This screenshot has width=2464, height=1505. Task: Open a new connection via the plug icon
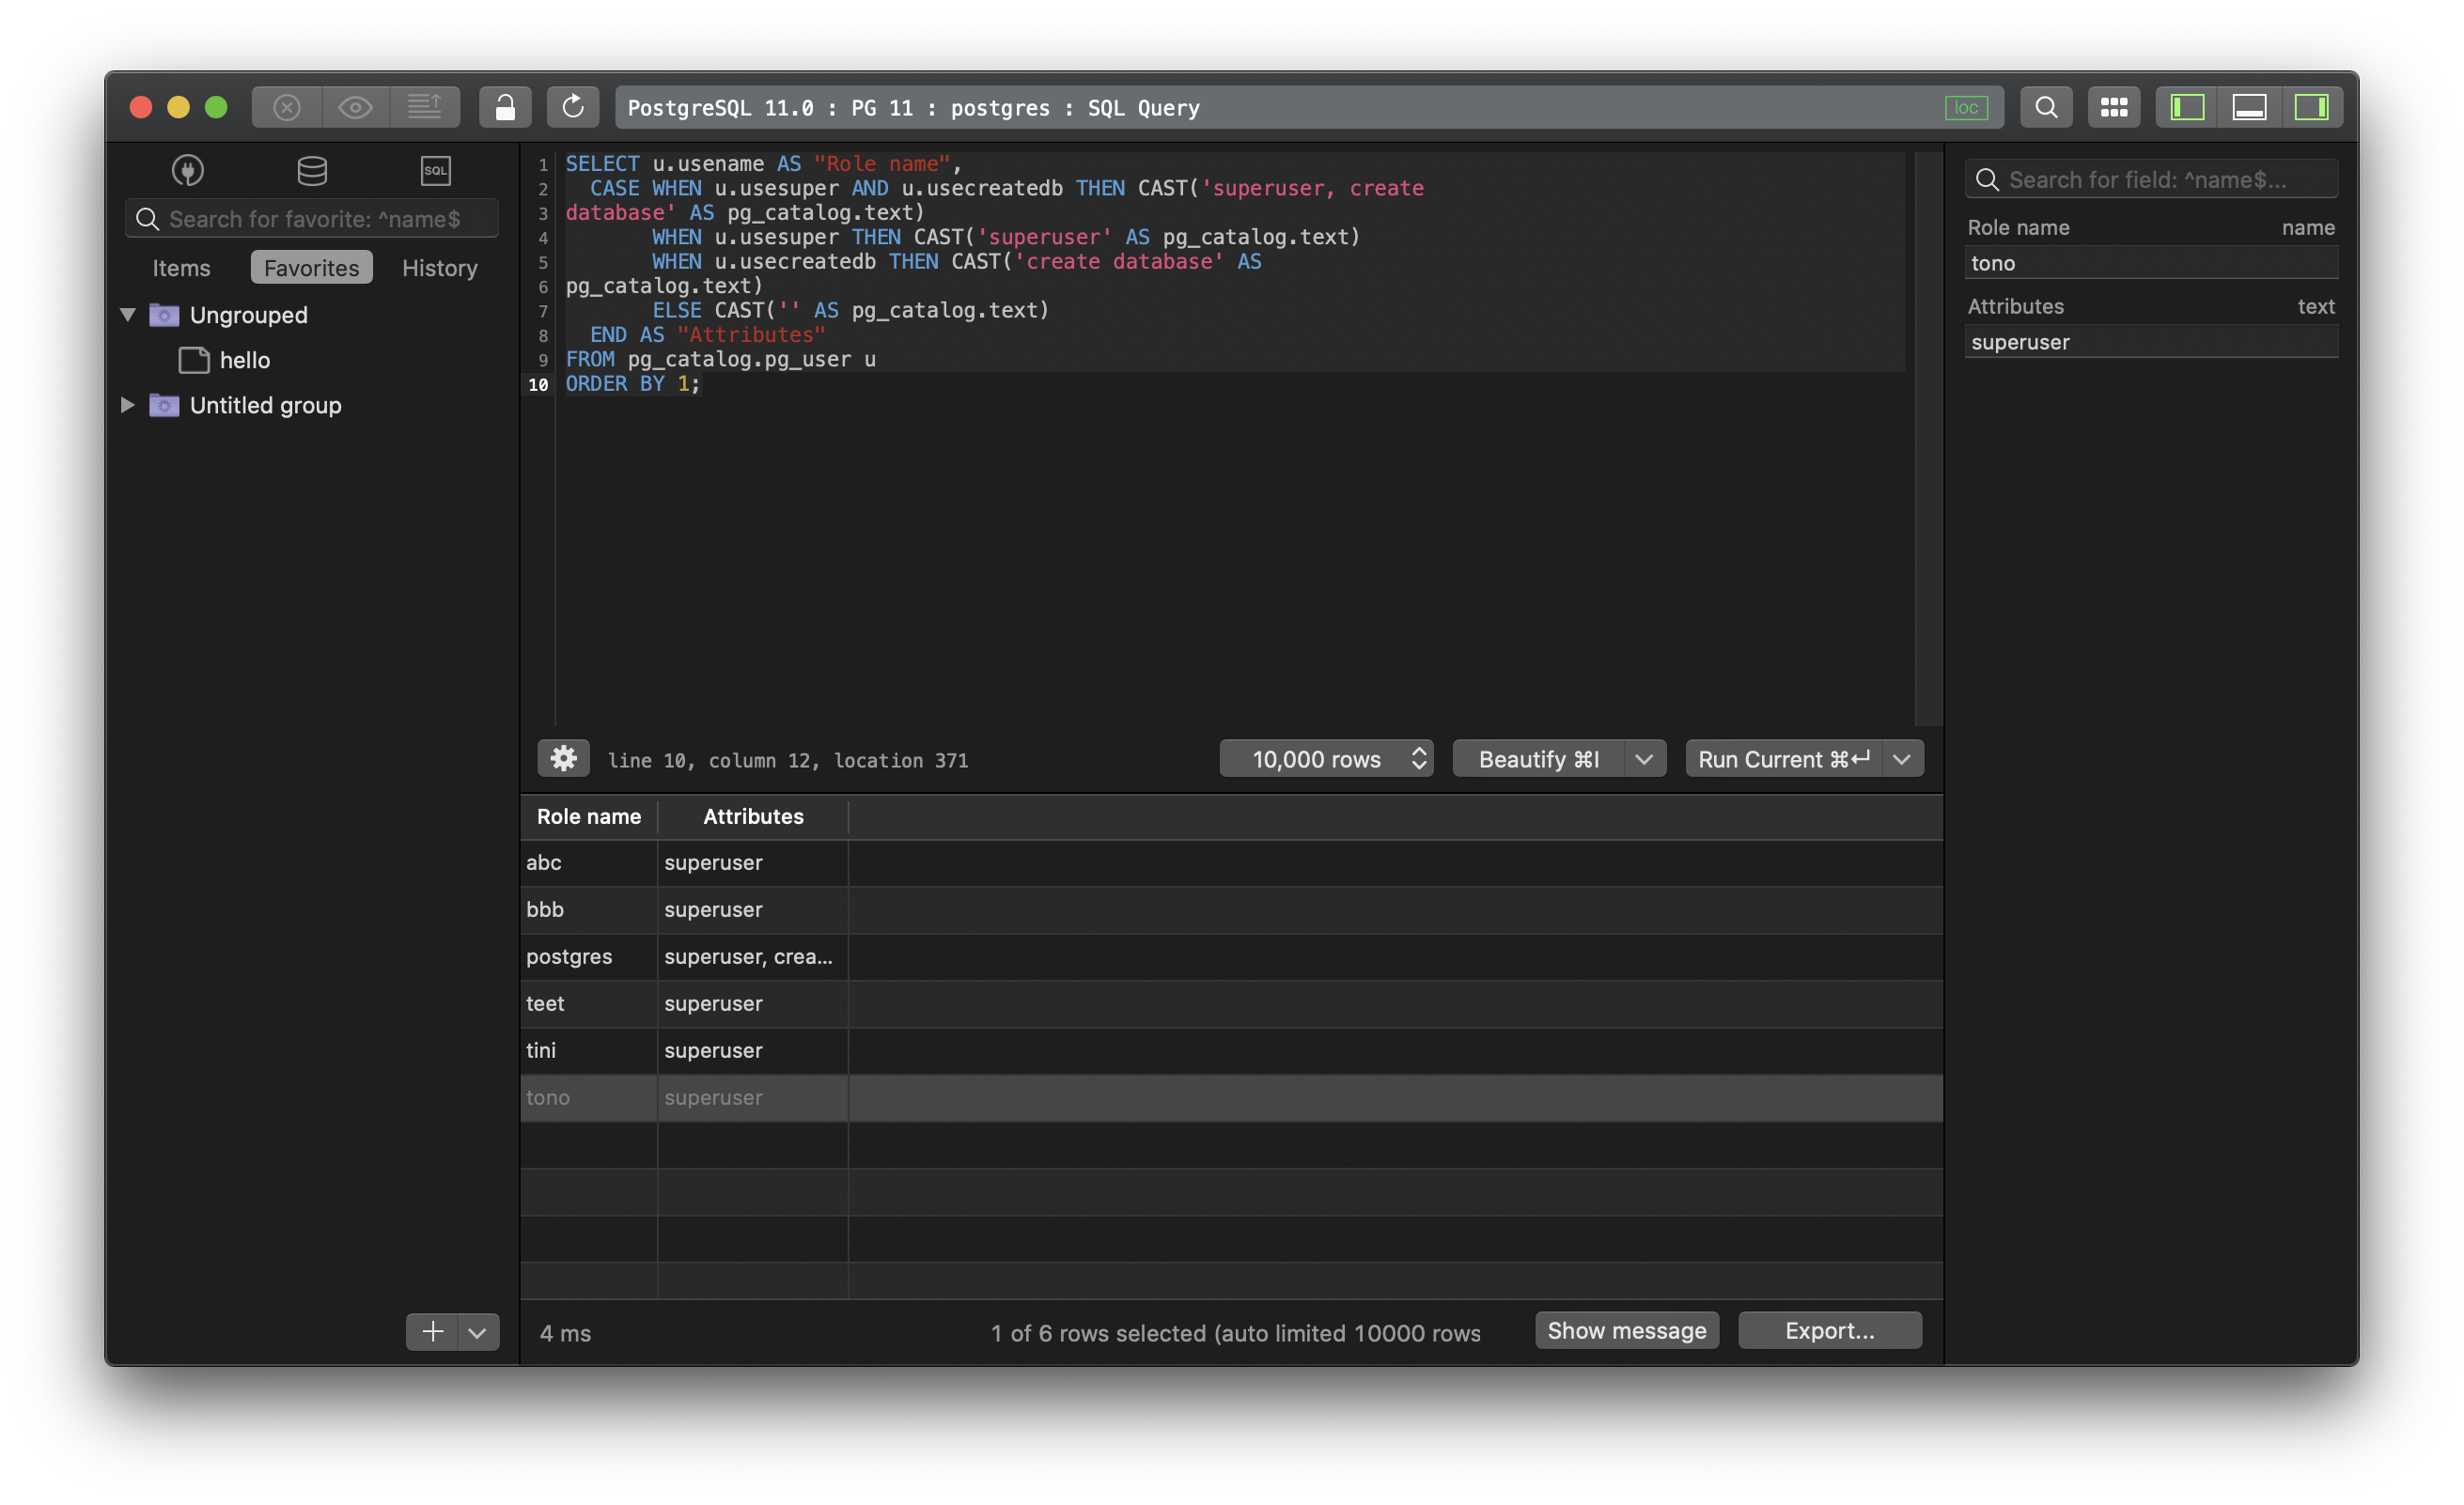[x=188, y=170]
